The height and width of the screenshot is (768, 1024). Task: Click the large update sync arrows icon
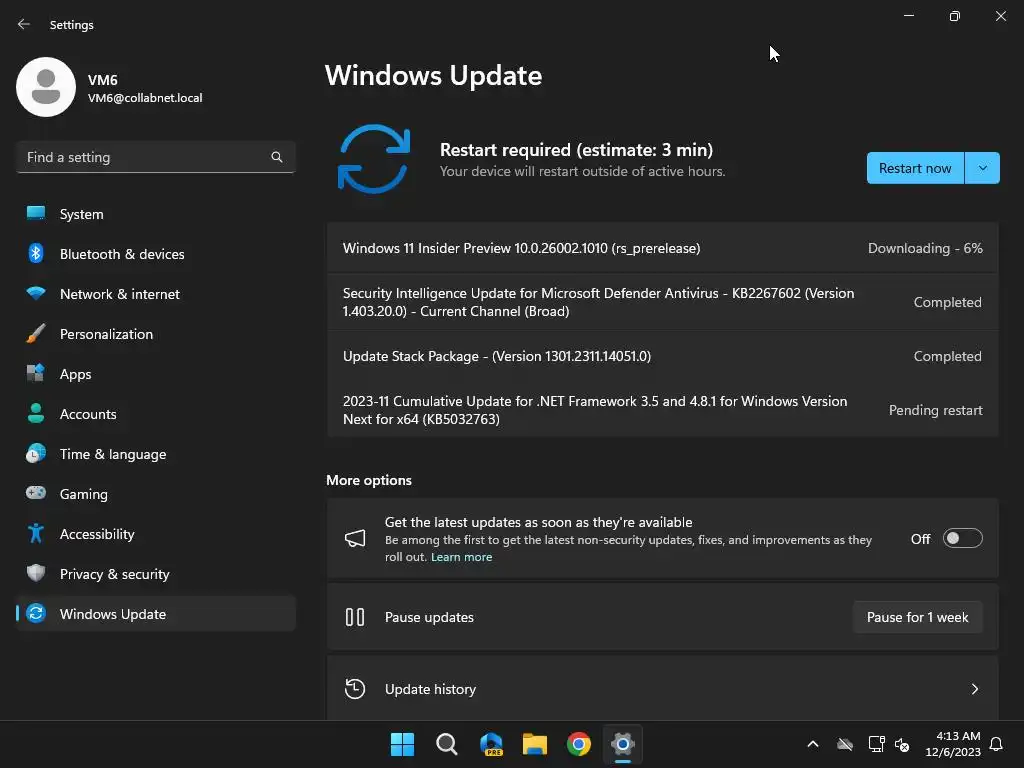(x=374, y=159)
